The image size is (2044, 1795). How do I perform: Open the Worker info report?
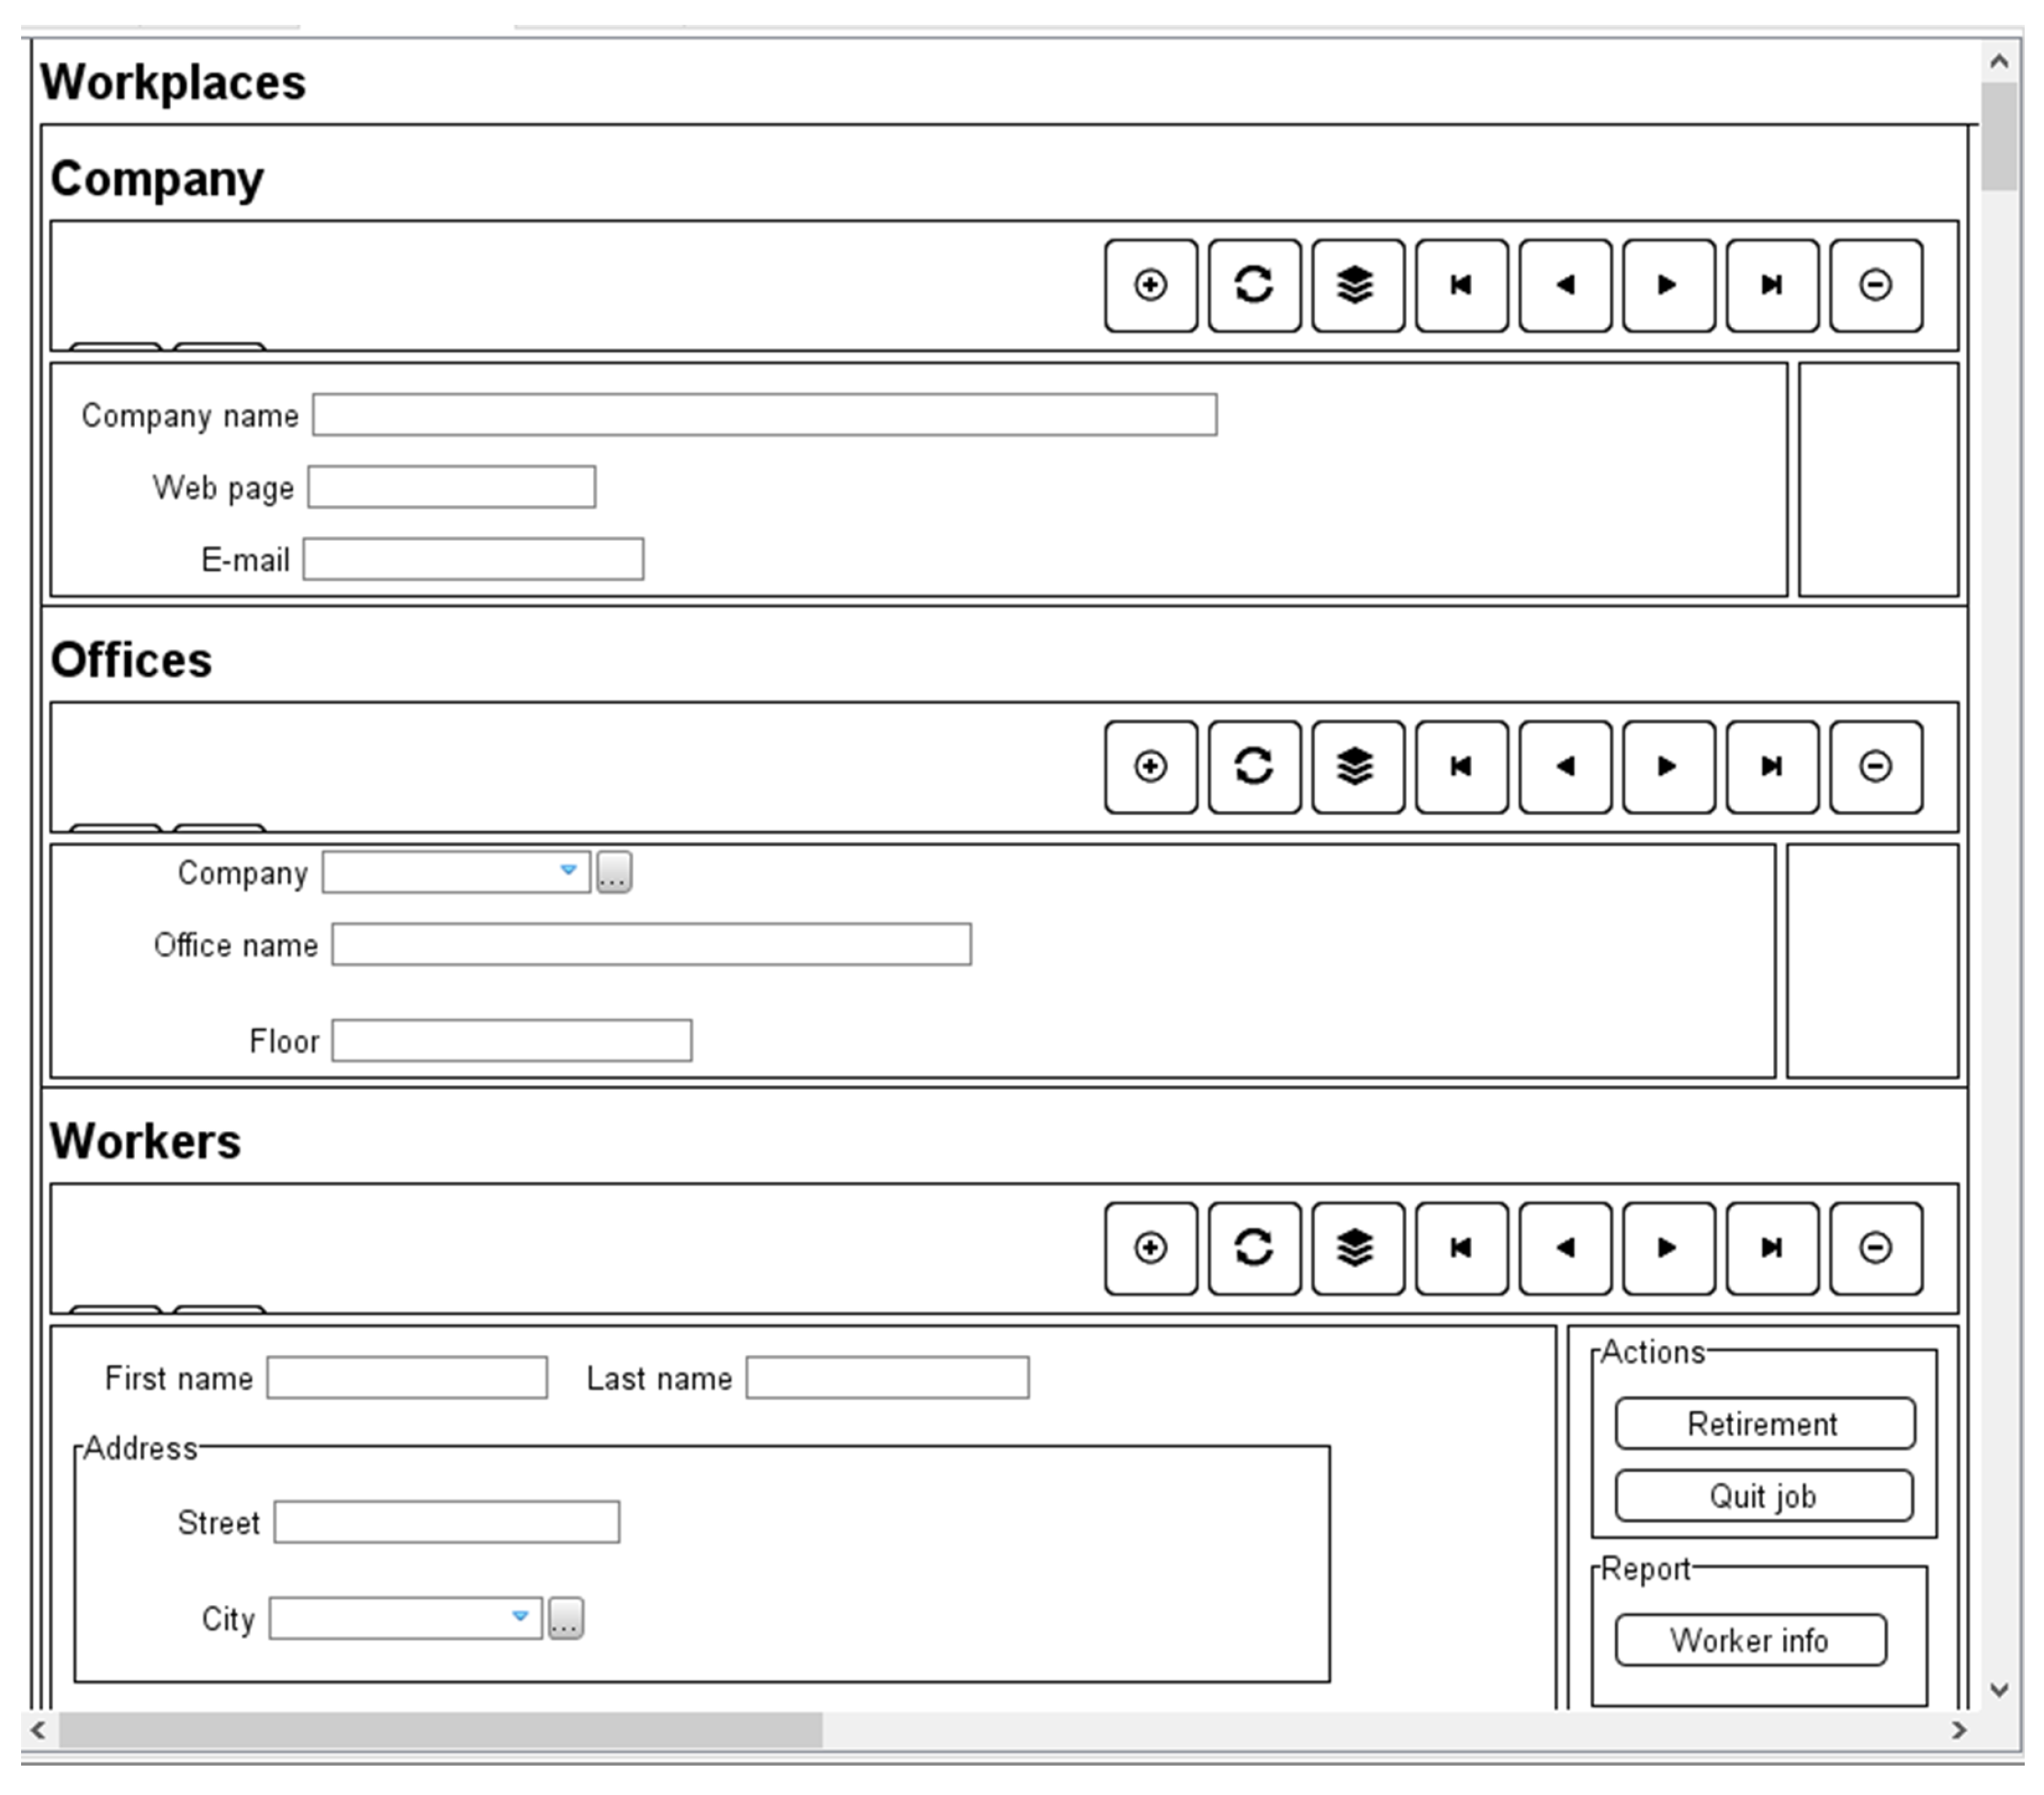click(x=1750, y=1641)
